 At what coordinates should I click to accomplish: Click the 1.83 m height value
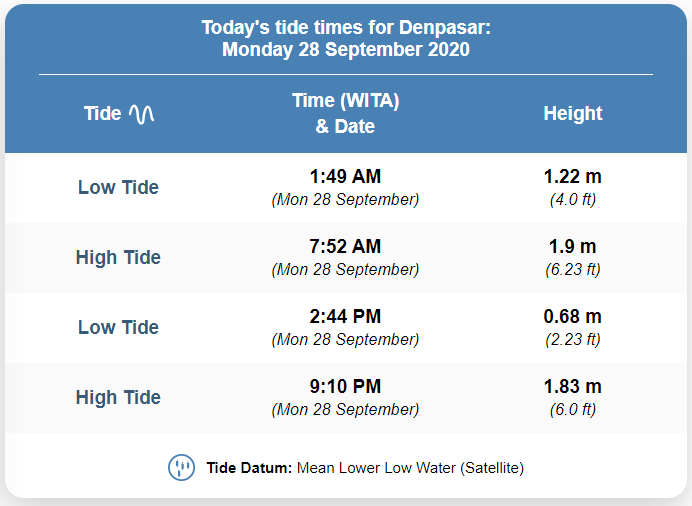point(572,386)
